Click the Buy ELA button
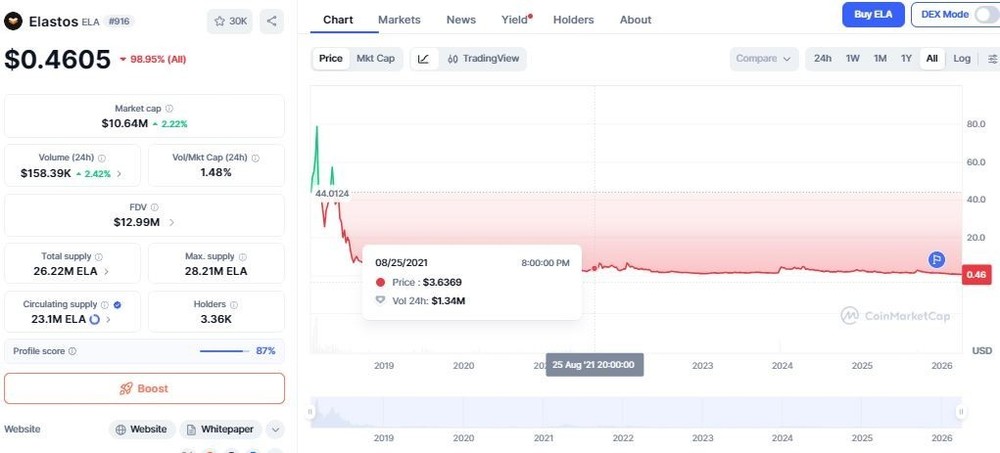This screenshot has height=453, width=1000. pyautogui.click(x=873, y=15)
